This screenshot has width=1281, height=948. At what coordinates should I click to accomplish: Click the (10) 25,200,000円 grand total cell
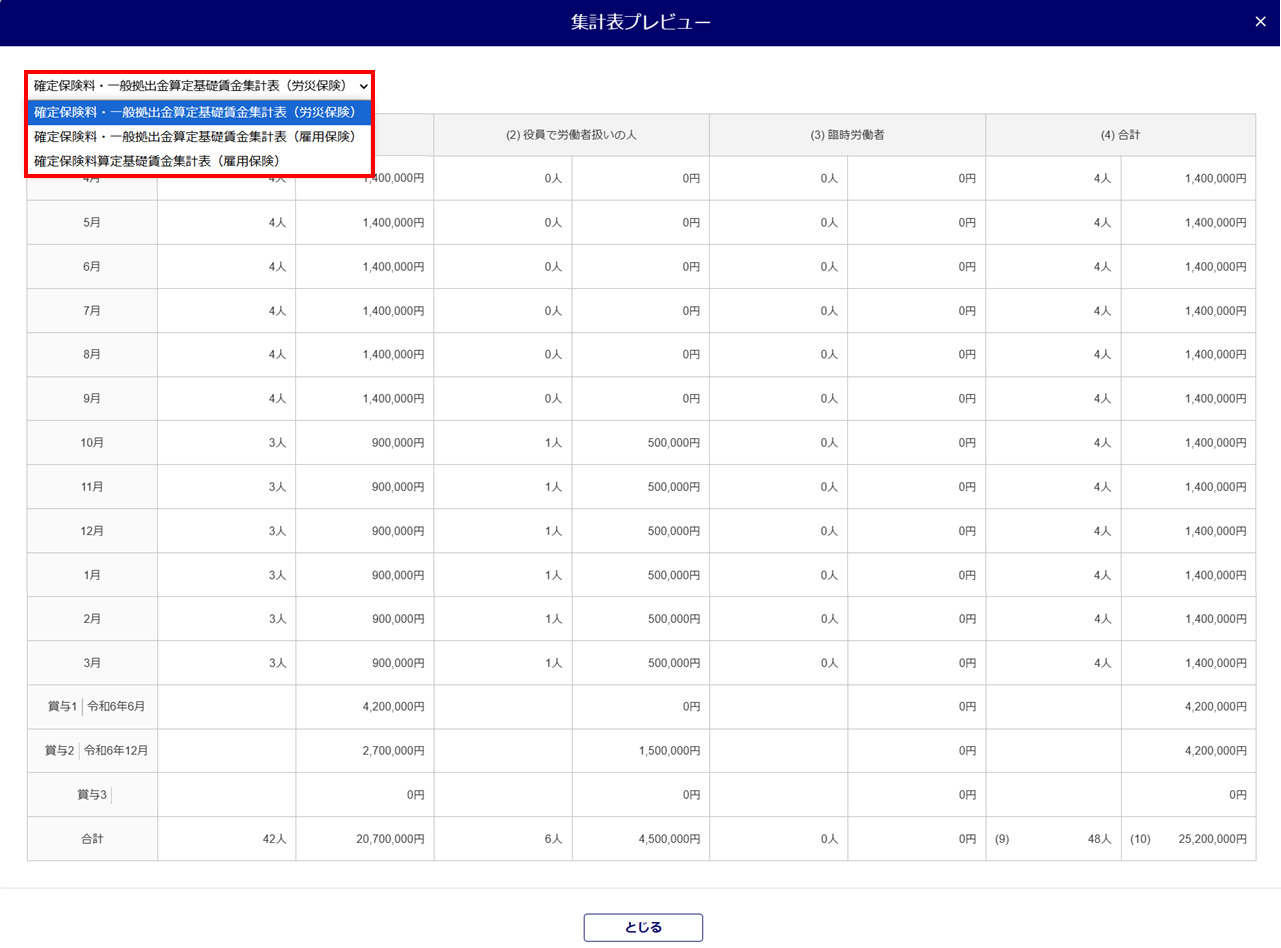tap(1188, 839)
